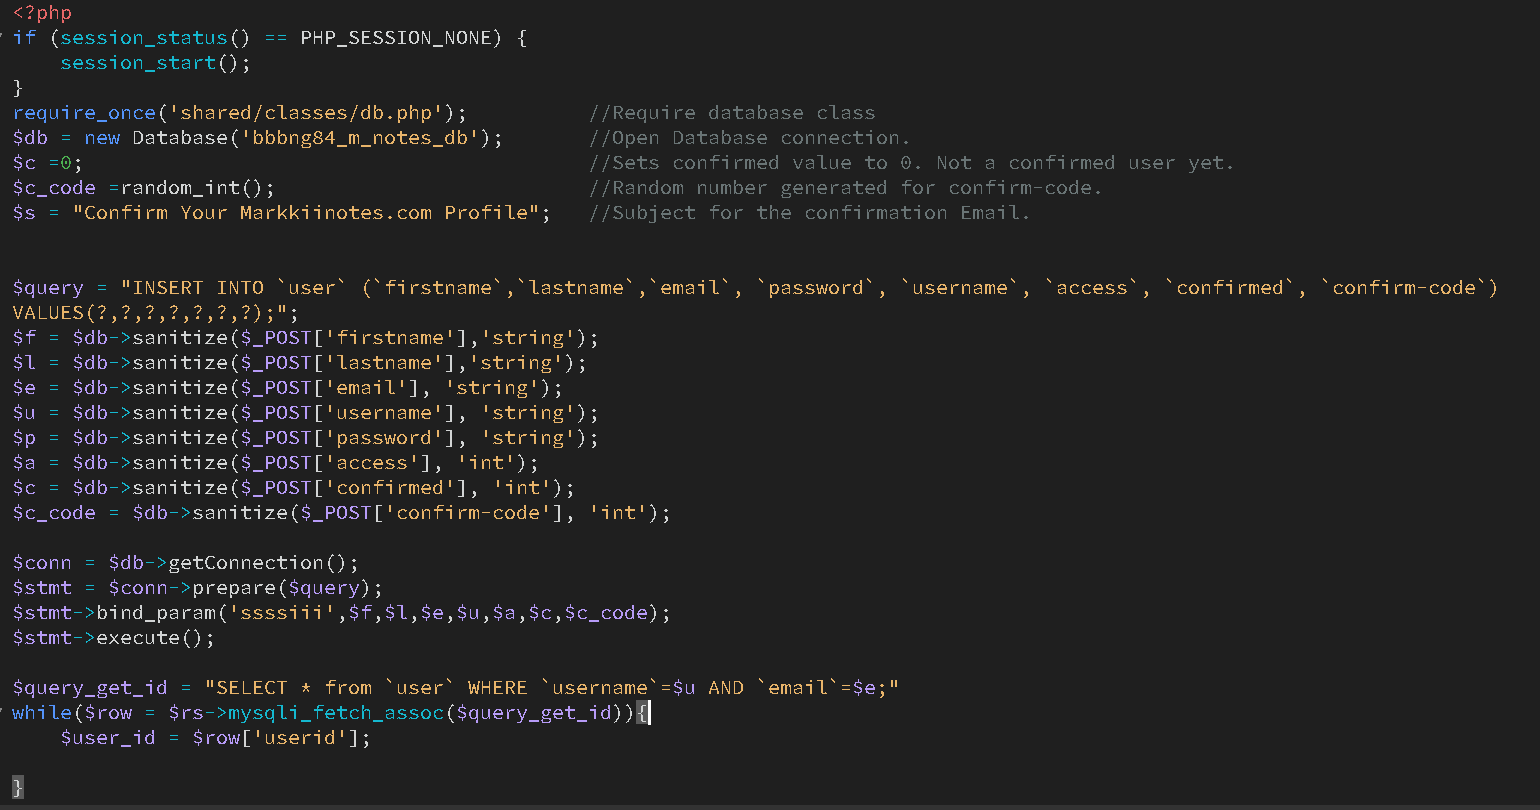Click the prepare method call
The width and height of the screenshot is (1540, 810).
tap(288, 588)
